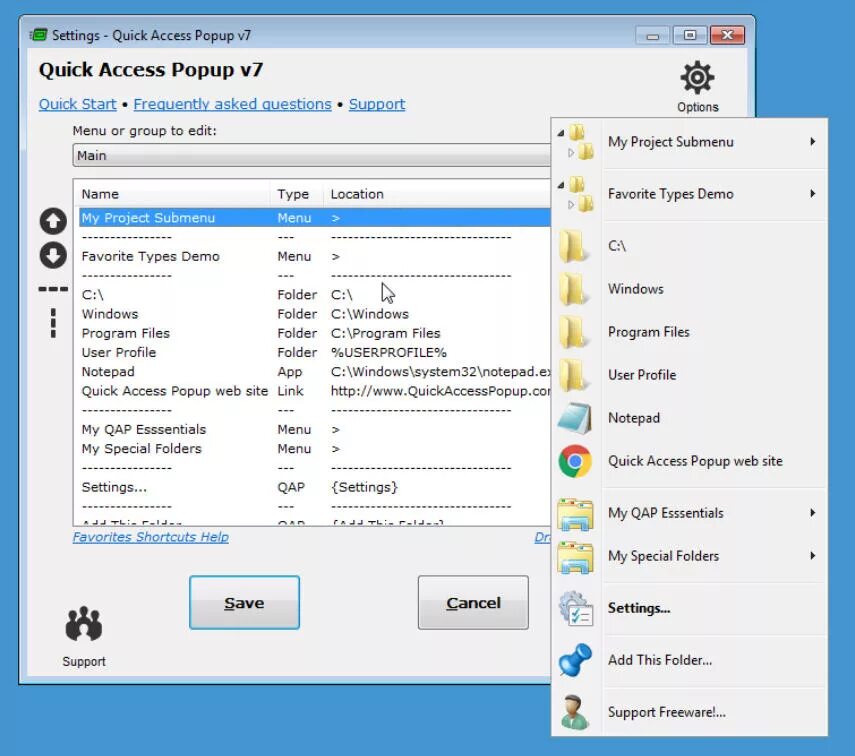Select Quick Access Popup web site row
This screenshot has height=756, width=855.
[315, 391]
